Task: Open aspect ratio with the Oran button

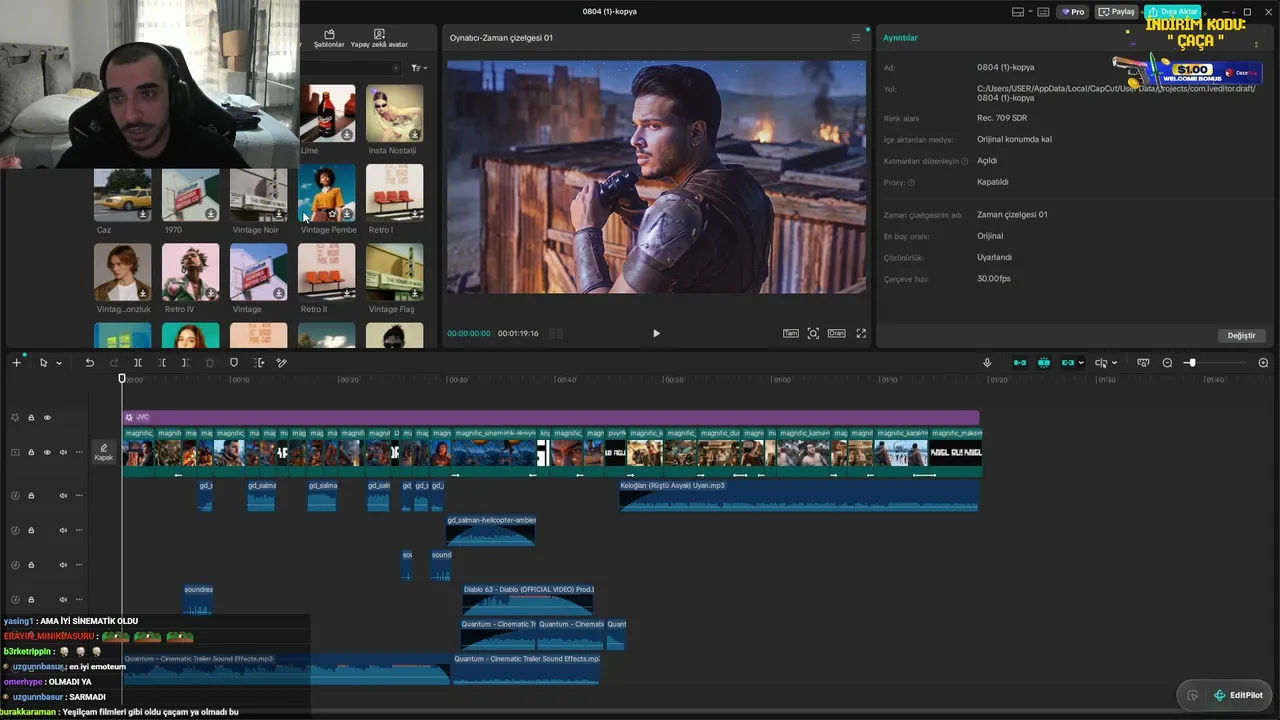Action: pyautogui.click(x=836, y=333)
